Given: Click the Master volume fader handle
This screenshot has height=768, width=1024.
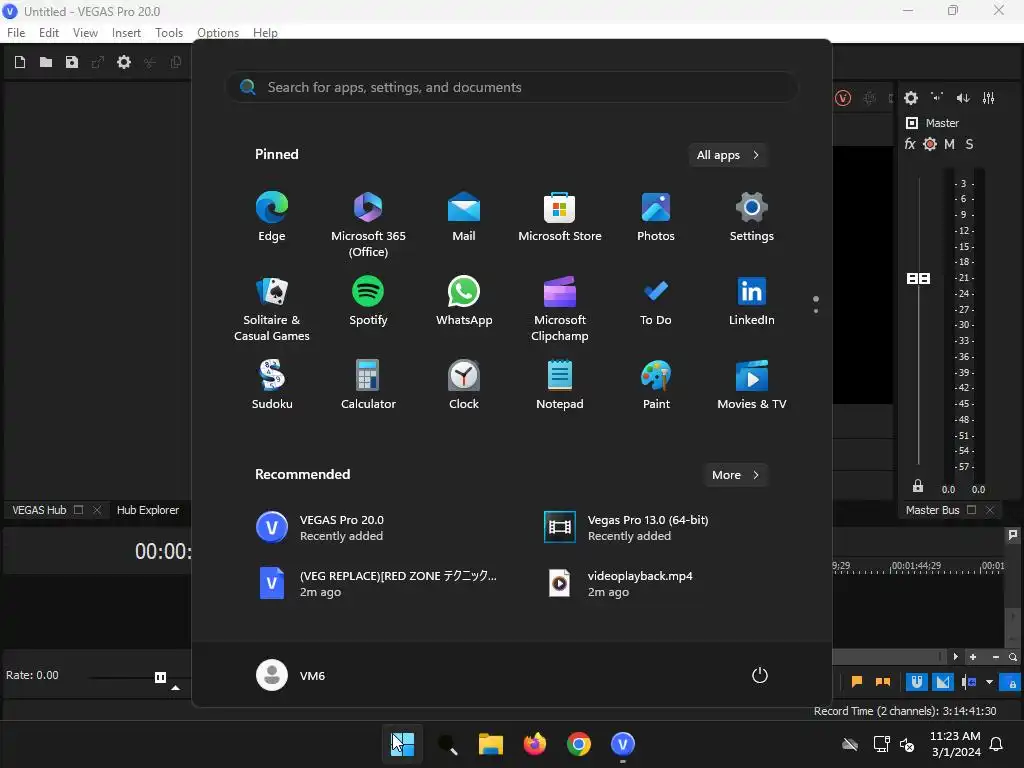Looking at the screenshot, I should [918, 279].
